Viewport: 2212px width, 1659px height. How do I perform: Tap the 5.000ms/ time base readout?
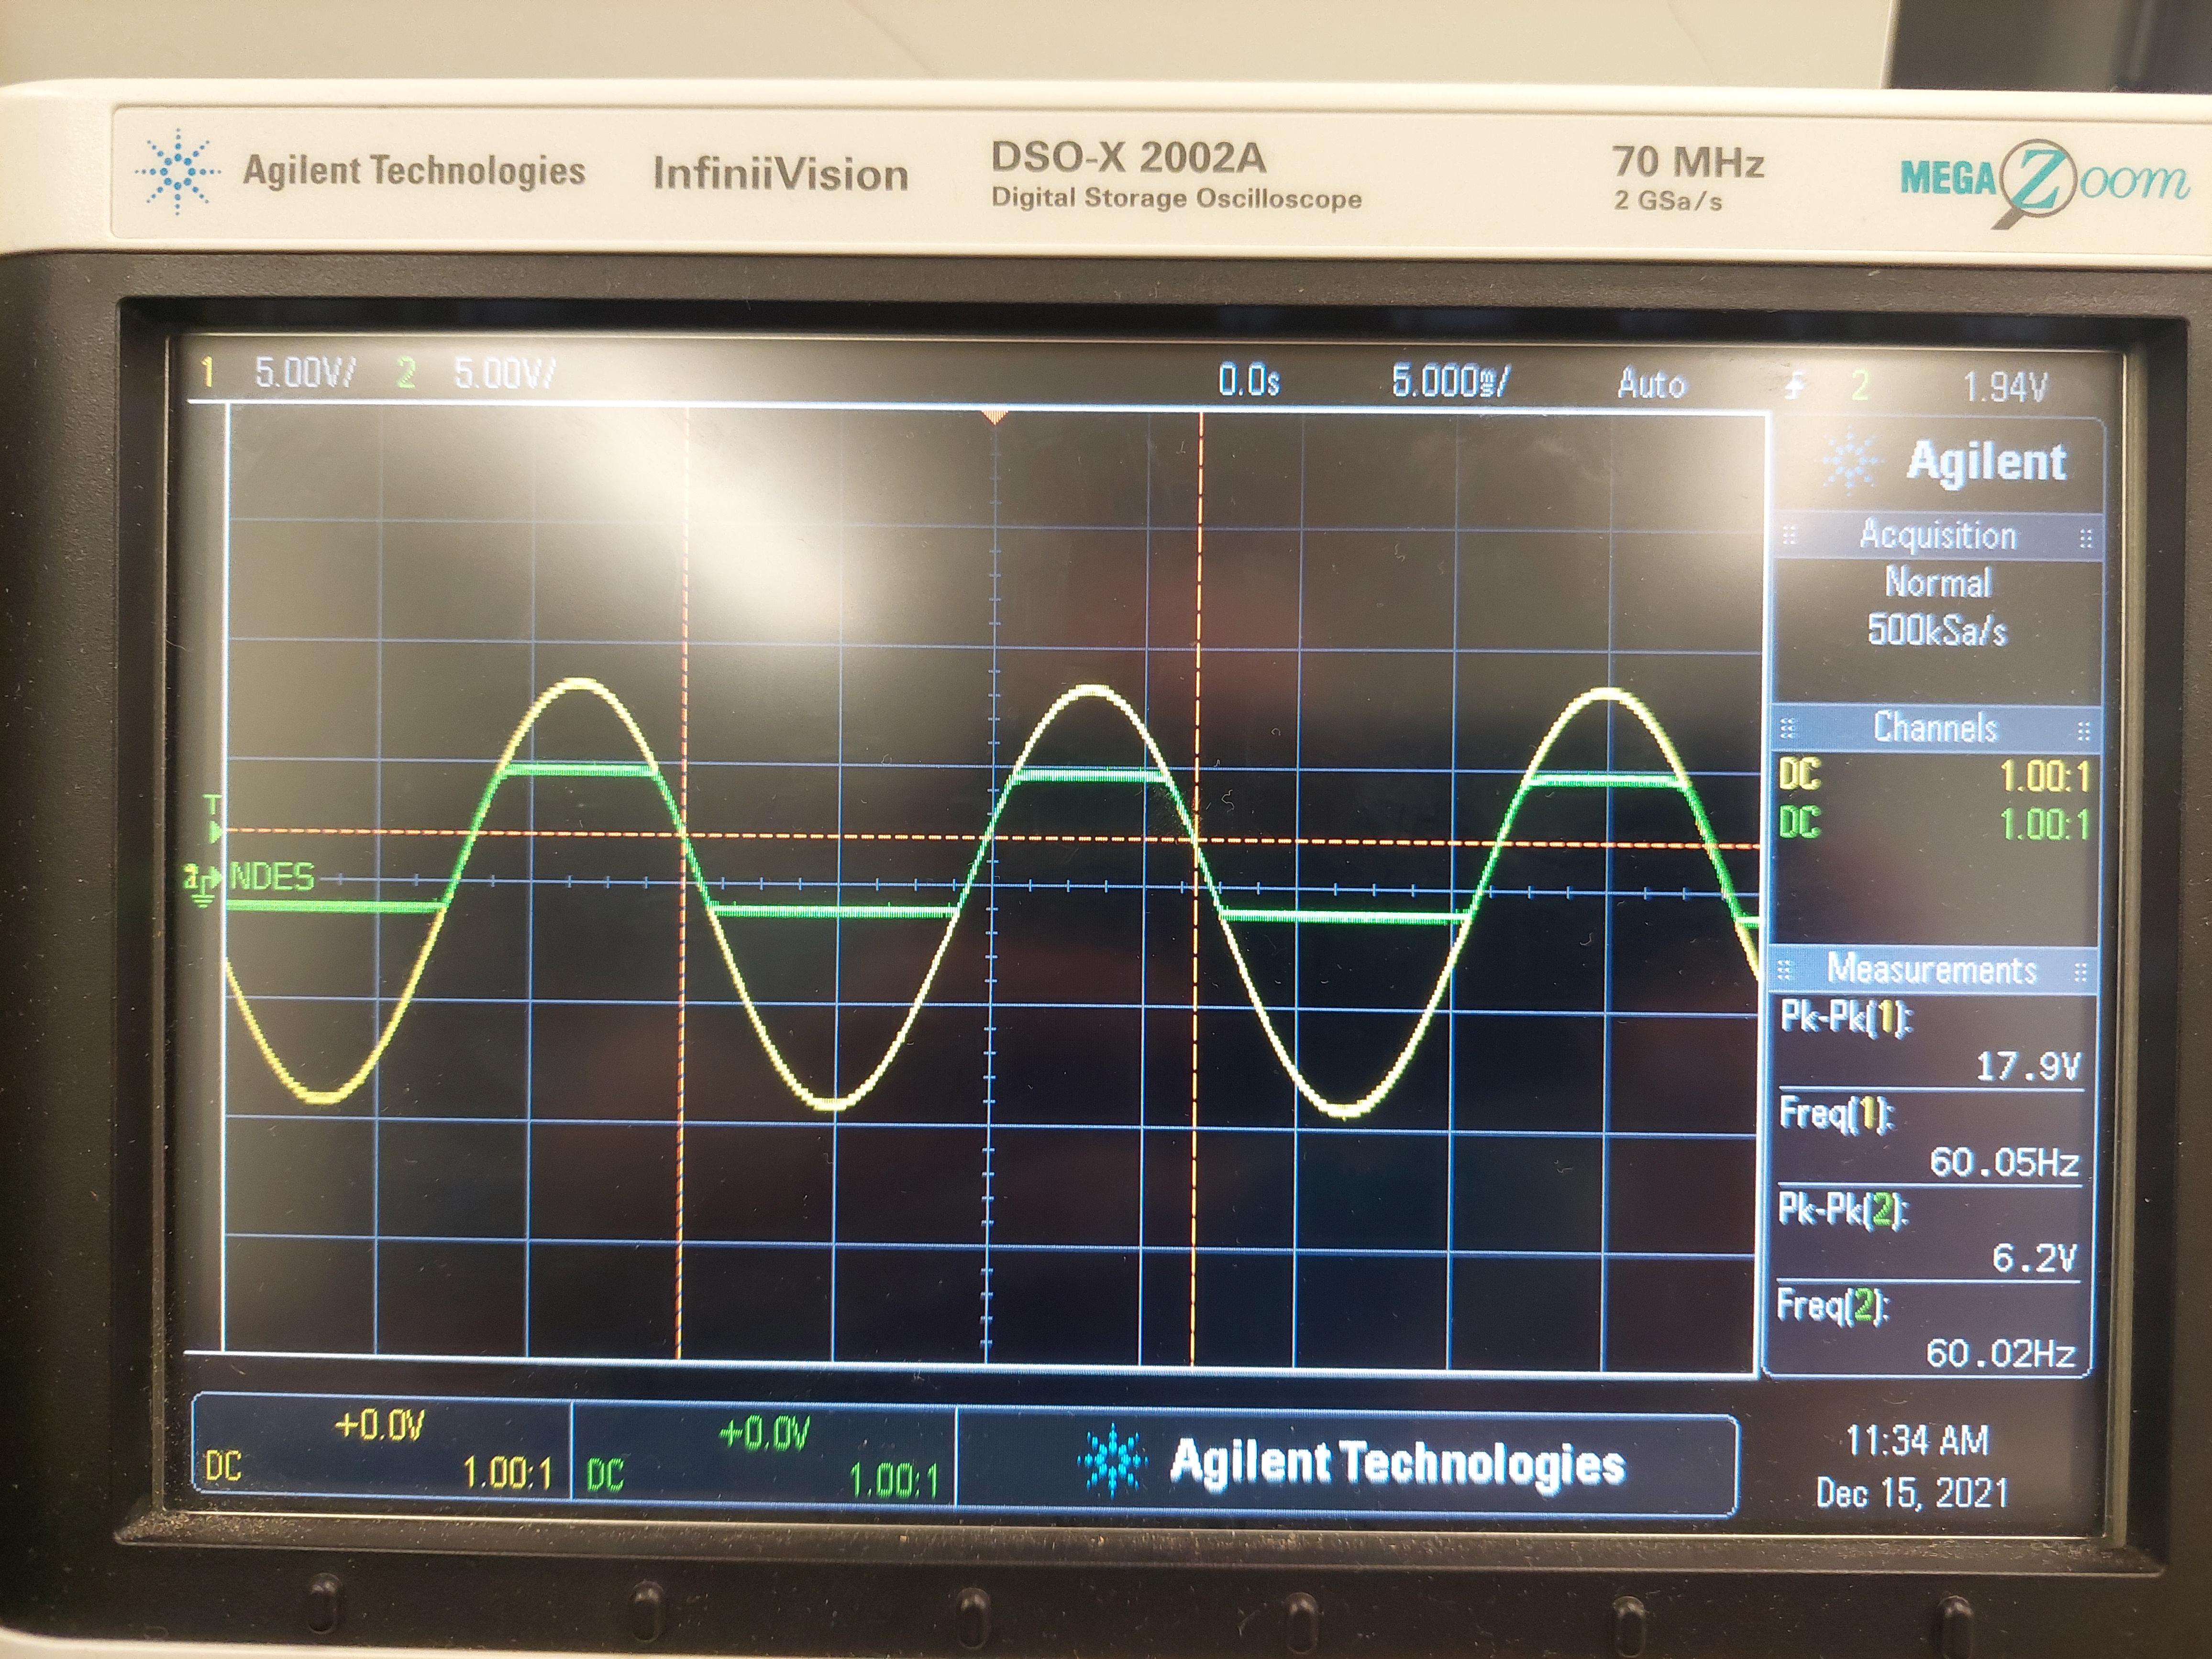point(1451,382)
